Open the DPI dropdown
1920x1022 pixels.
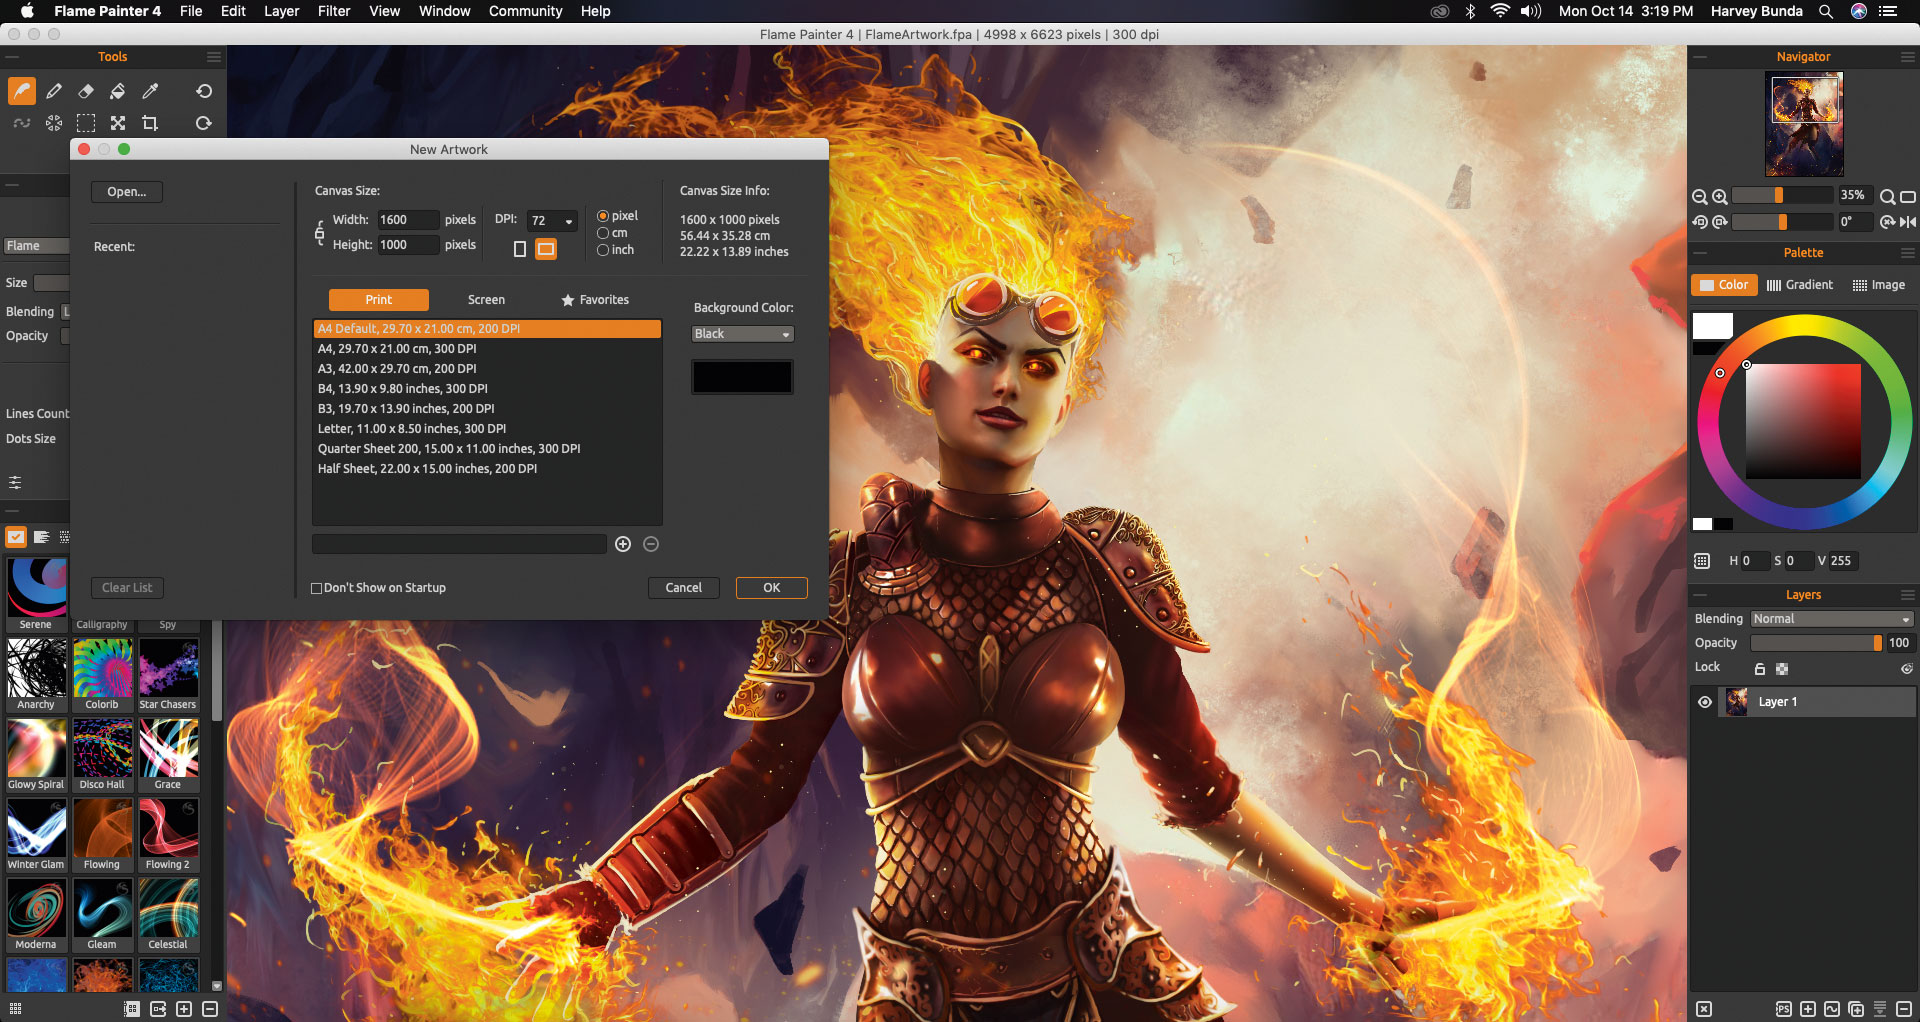(x=553, y=221)
